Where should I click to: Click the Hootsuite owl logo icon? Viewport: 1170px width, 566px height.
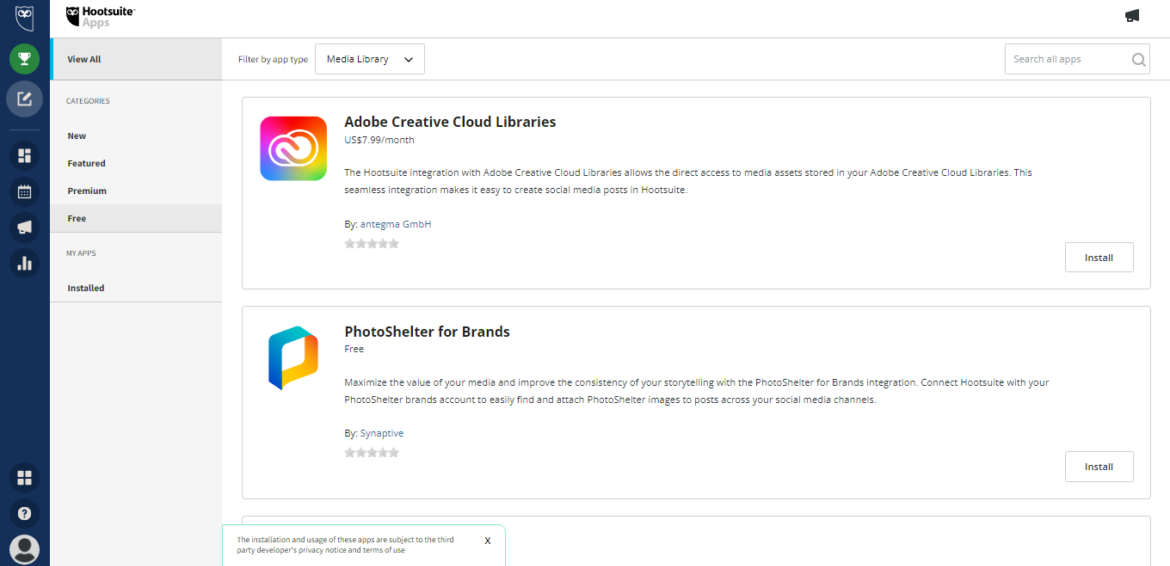pyautogui.click(x=24, y=18)
